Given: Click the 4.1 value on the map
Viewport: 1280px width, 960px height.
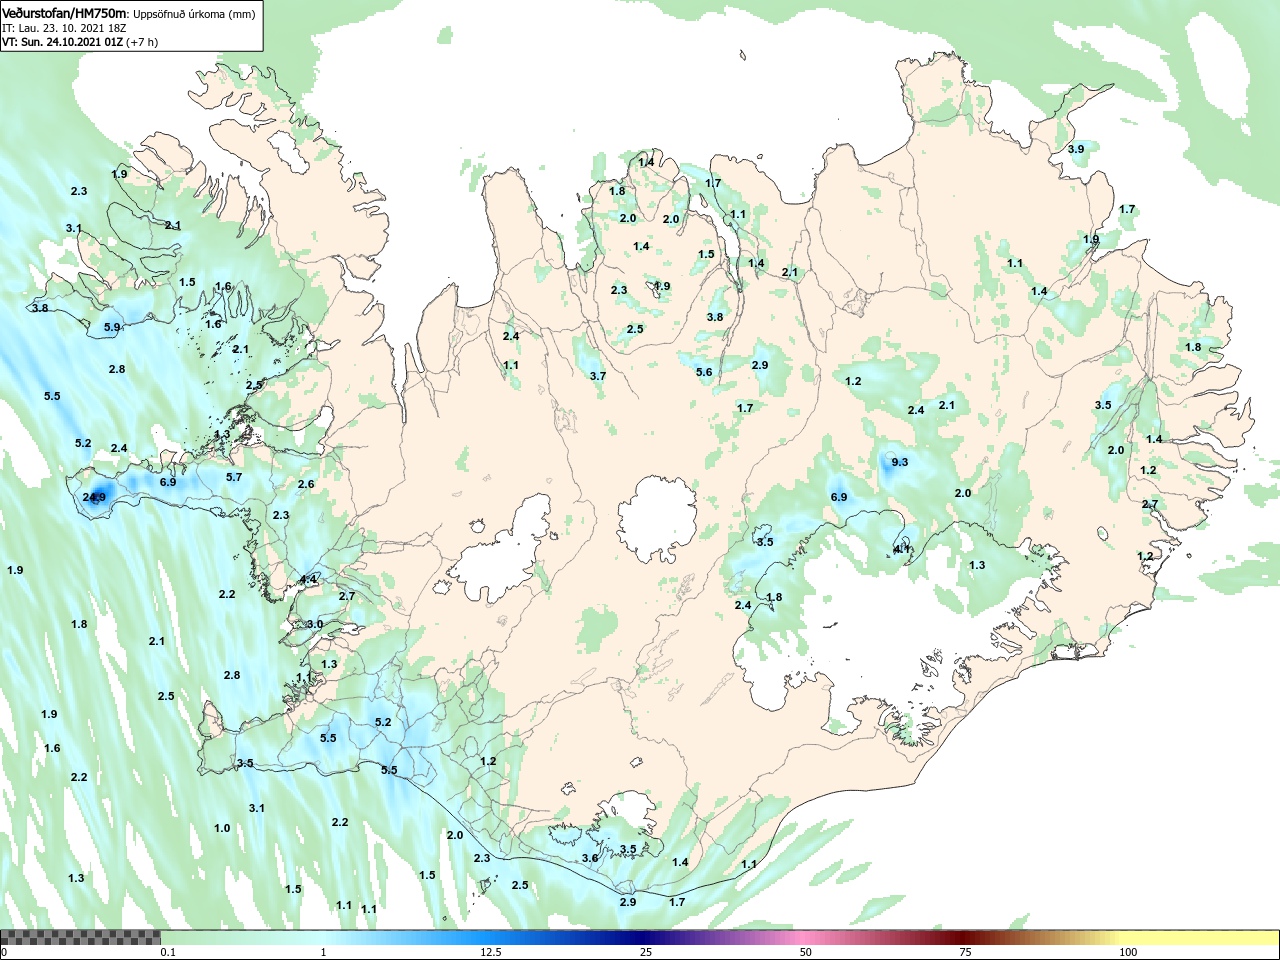Looking at the screenshot, I should [902, 549].
